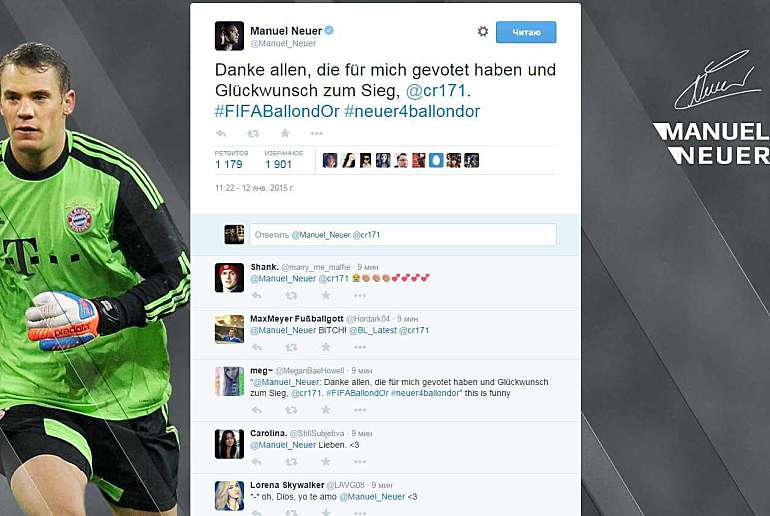This screenshot has width=770, height=516.
Task: Retweet MaxMeyer Fußballgott's reply
Action: coord(291,347)
